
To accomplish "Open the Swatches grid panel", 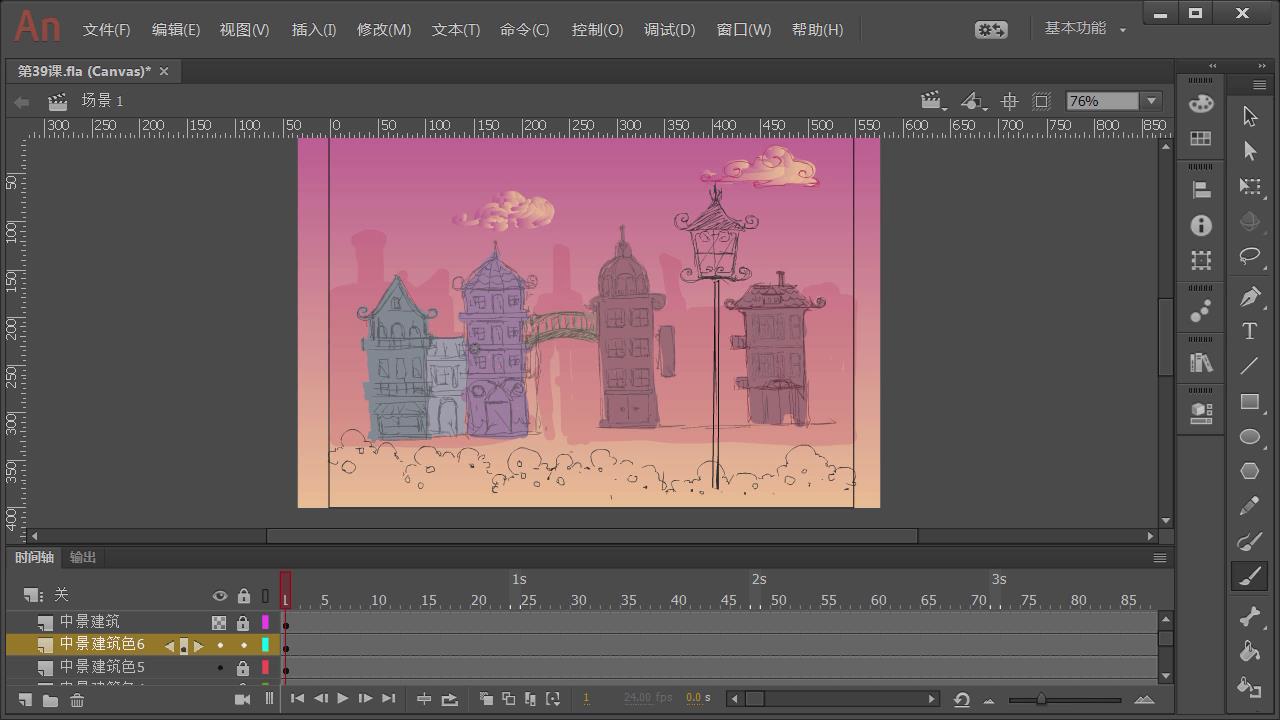I will click(x=1201, y=139).
